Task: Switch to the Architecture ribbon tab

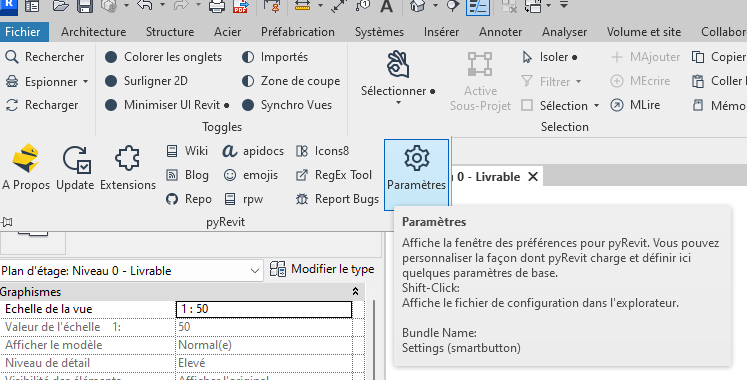Action: (x=93, y=32)
